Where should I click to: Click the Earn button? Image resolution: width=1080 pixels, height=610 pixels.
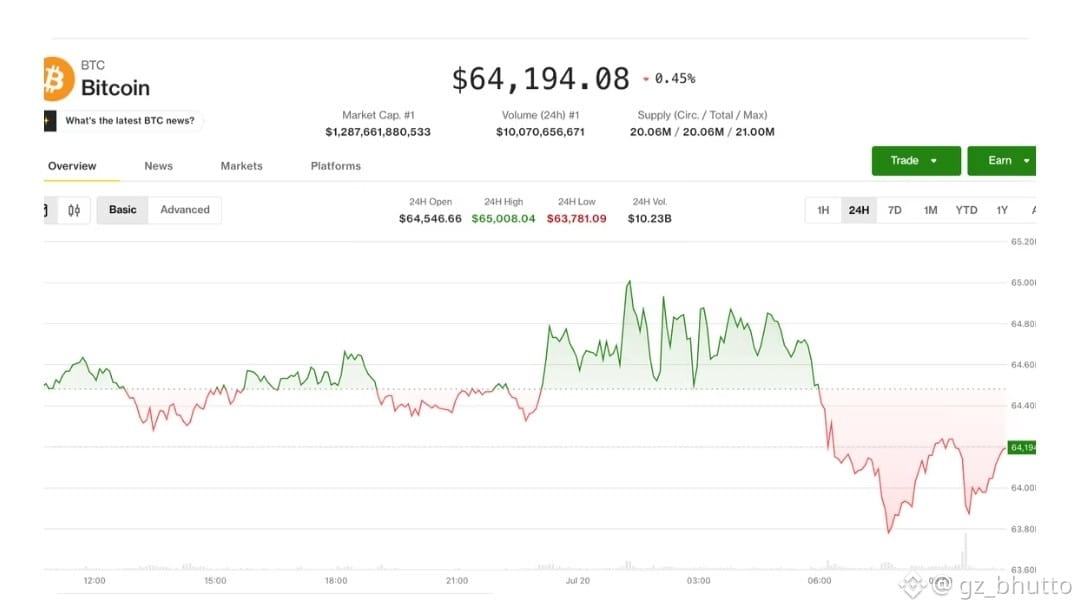(x=1001, y=160)
